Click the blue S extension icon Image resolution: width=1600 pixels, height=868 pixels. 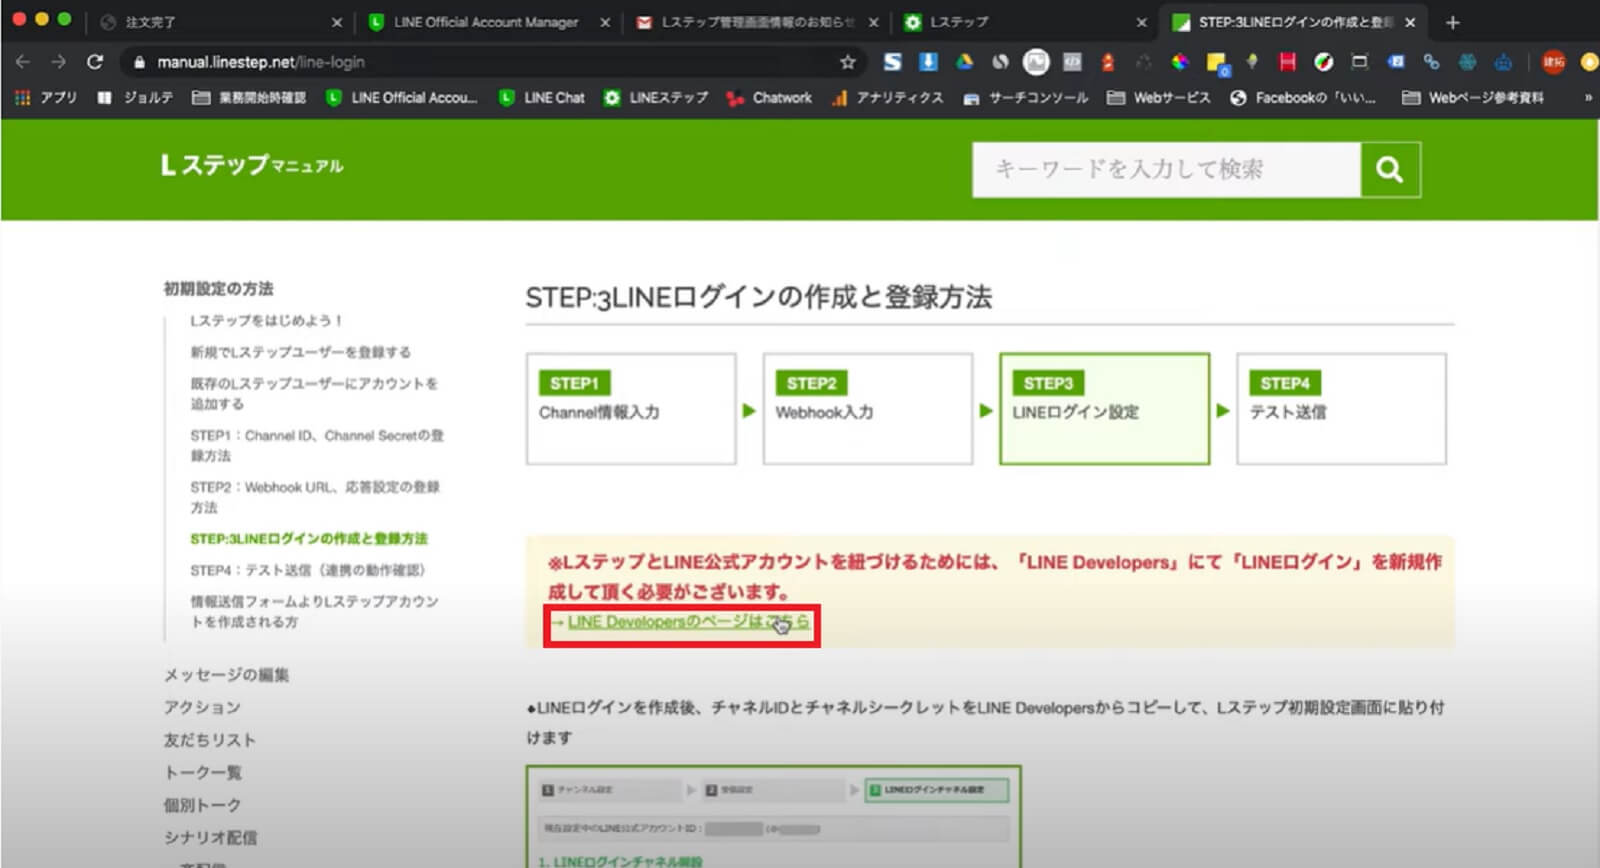[892, 62]
